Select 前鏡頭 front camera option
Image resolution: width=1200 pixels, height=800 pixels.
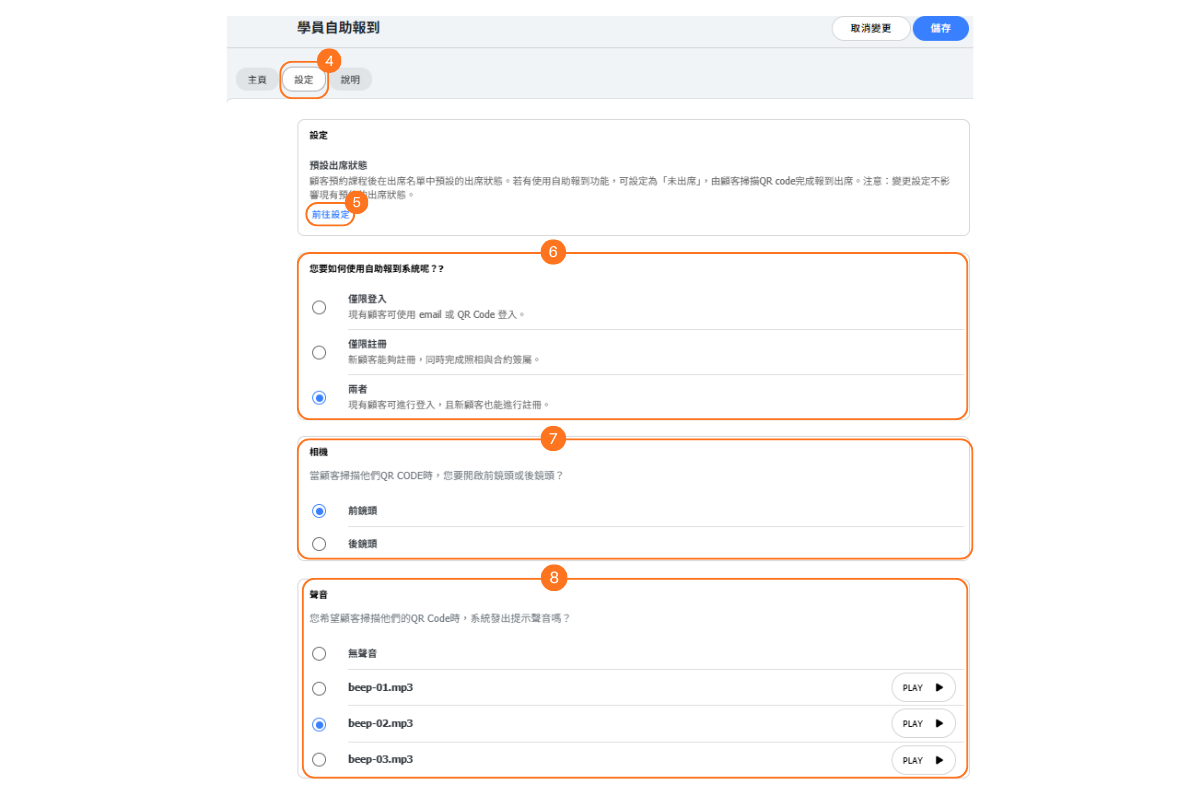(319, 511)
